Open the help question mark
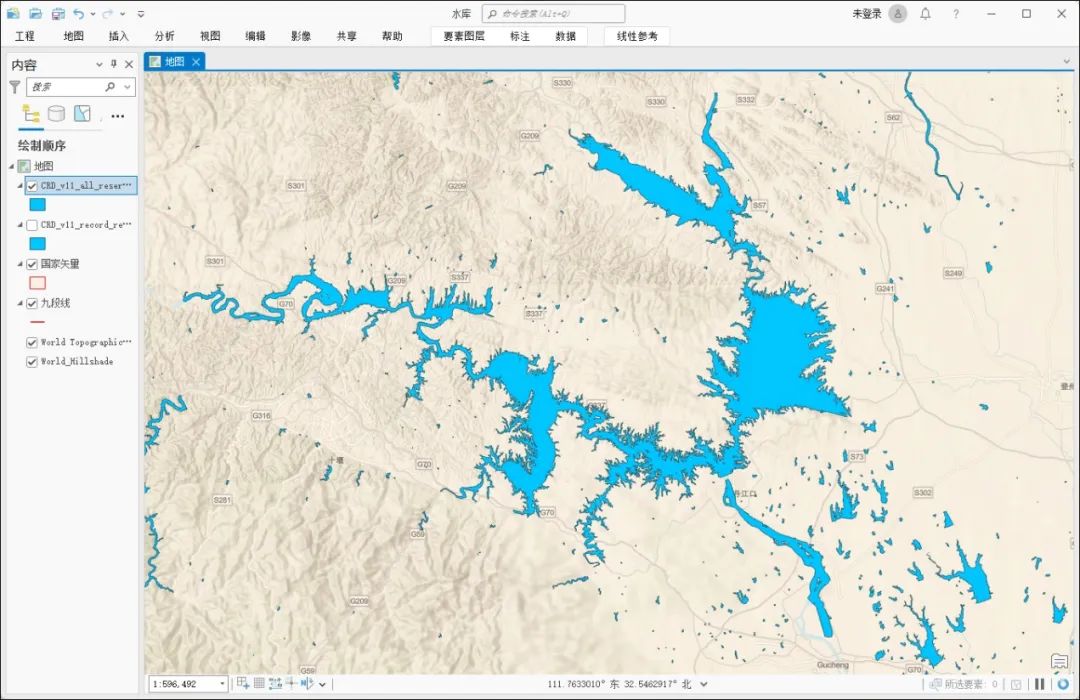This screenshot has height=700, width=1080. click(955, 14)
